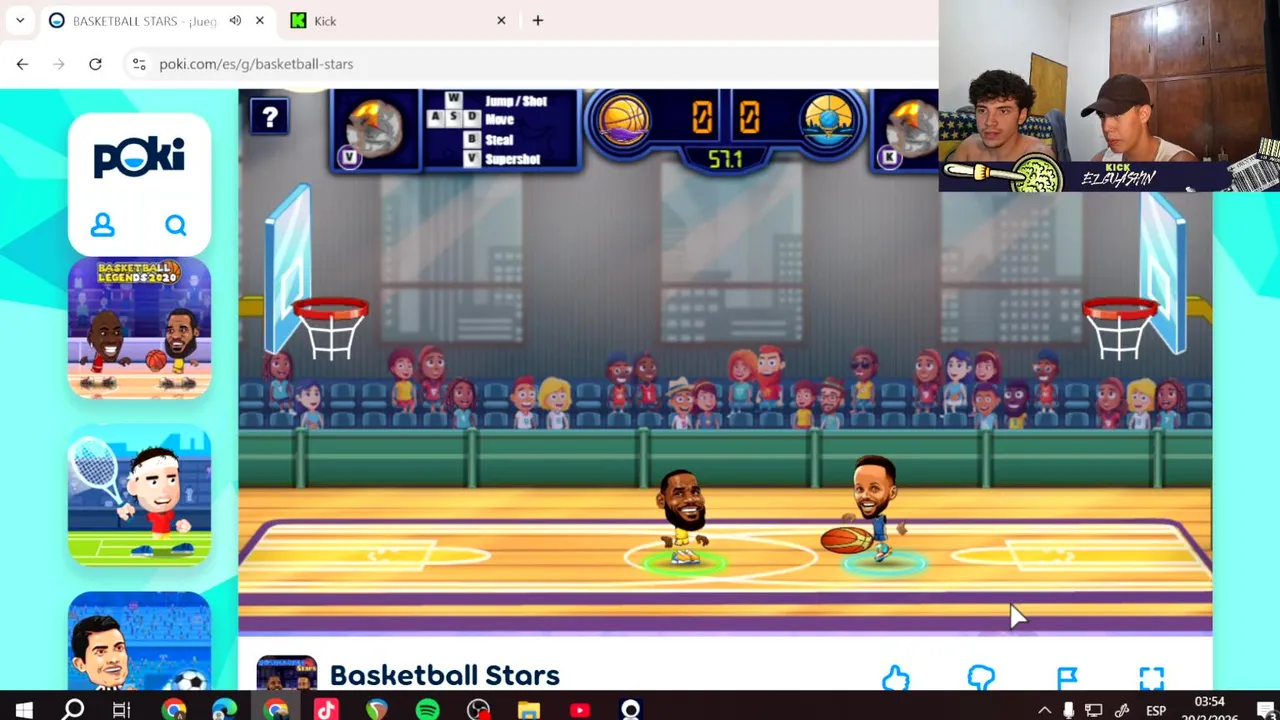This screenshot has height=720, width=1280.
Task: Open File Explorer from taskbar
Action: click(x=529, y=710)
